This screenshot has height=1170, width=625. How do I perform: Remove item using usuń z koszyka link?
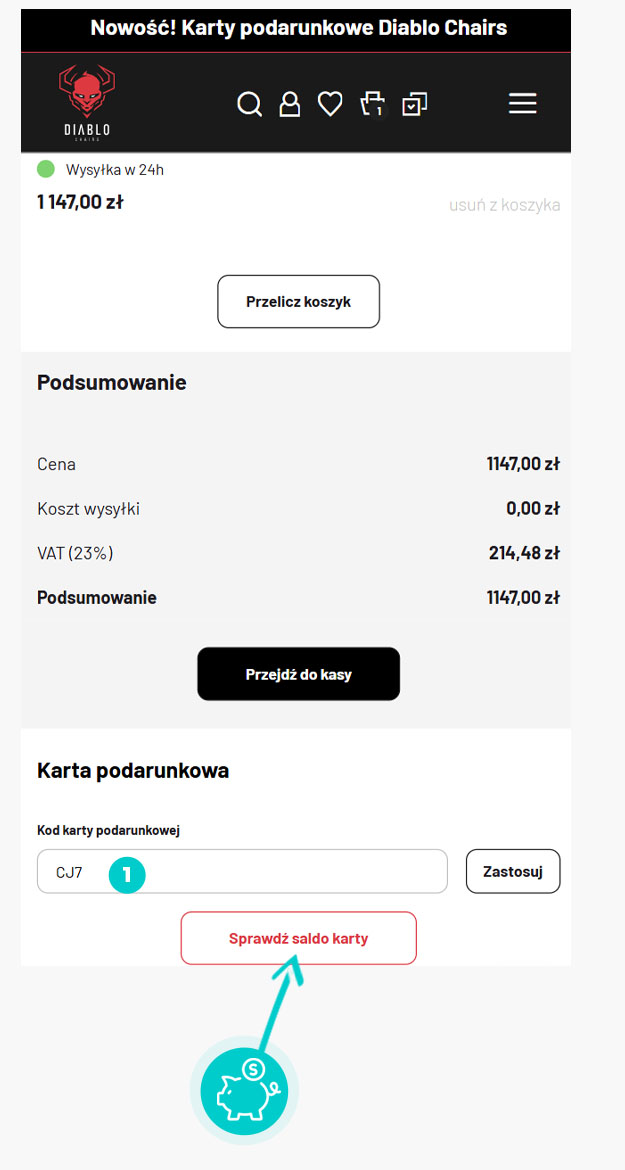point(504,204)
